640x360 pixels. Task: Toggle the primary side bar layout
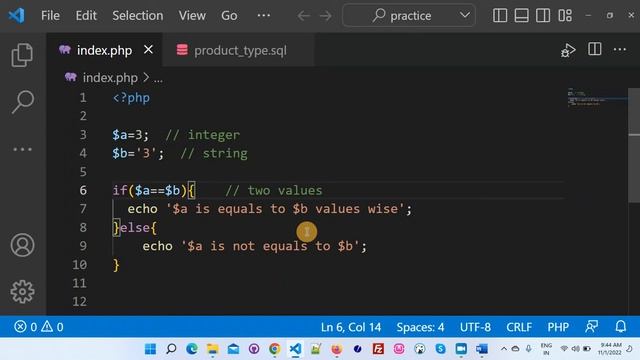pyautogui.click(x=500, y=16)
